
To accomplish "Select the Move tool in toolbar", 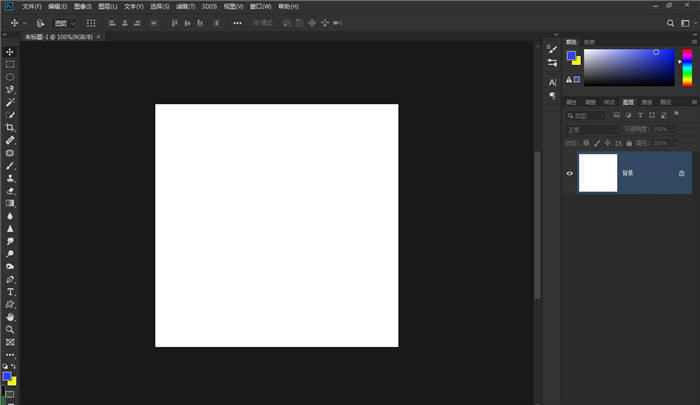I will (10, 52).
